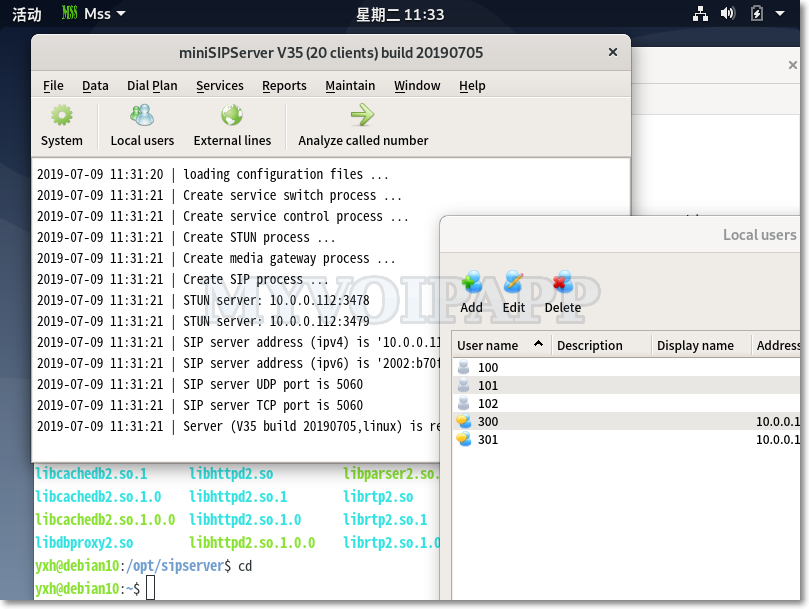Open the External lines globe icon
809x609 pixels.
[232, 115]
